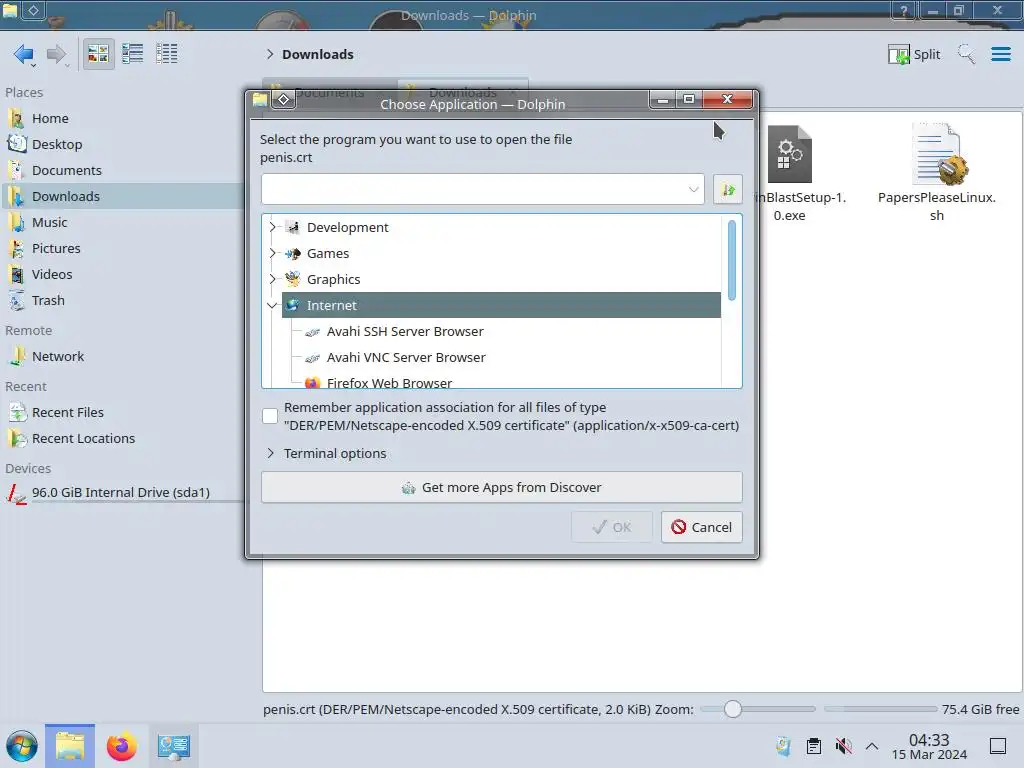Open Dolphin hamburger menu

point(1000,54)
